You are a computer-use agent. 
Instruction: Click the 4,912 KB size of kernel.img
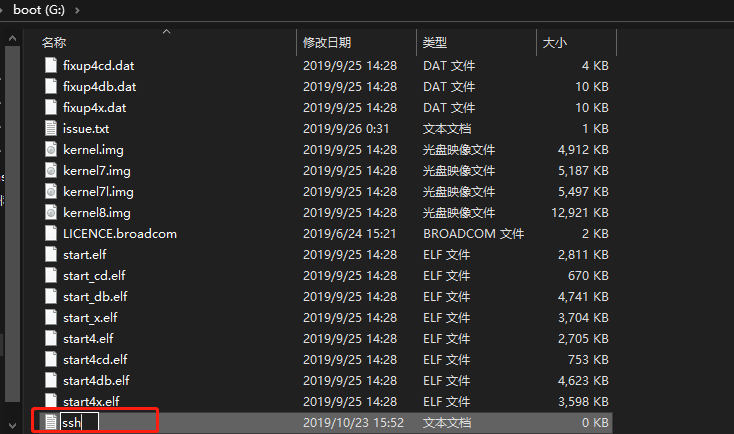[x=583, y=150]
